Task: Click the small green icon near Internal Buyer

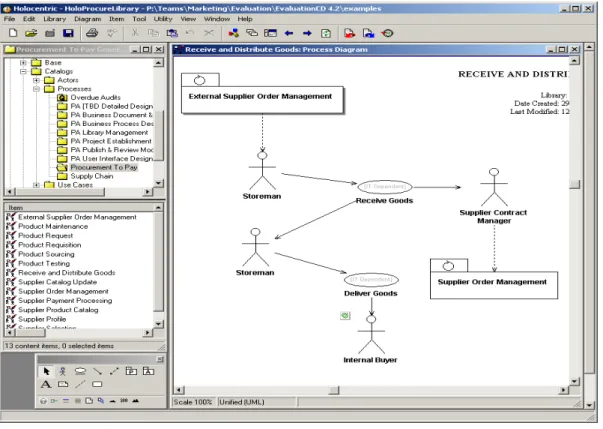Action: [x=345, y=316]
